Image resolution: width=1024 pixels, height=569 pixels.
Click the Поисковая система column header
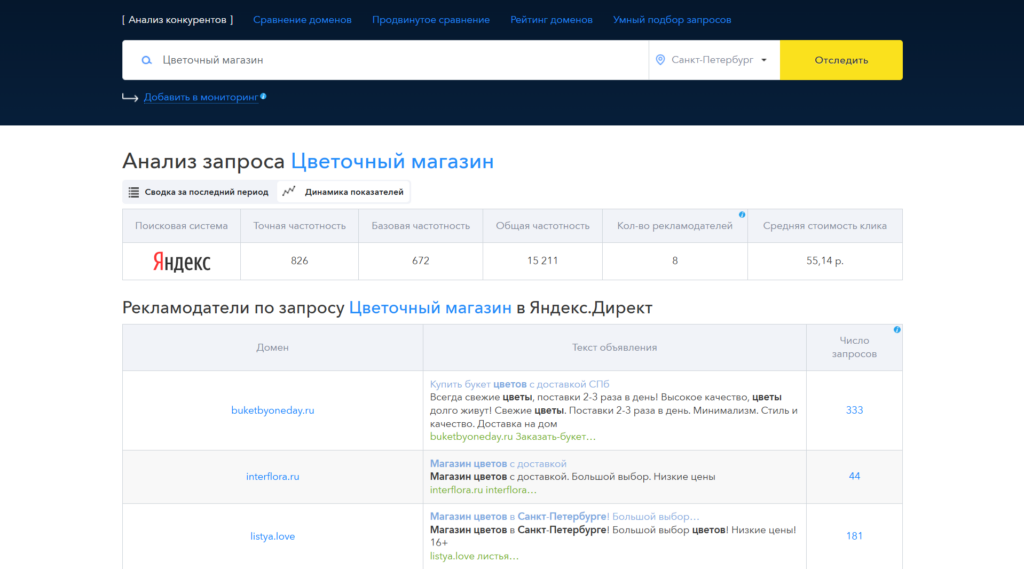182,226
